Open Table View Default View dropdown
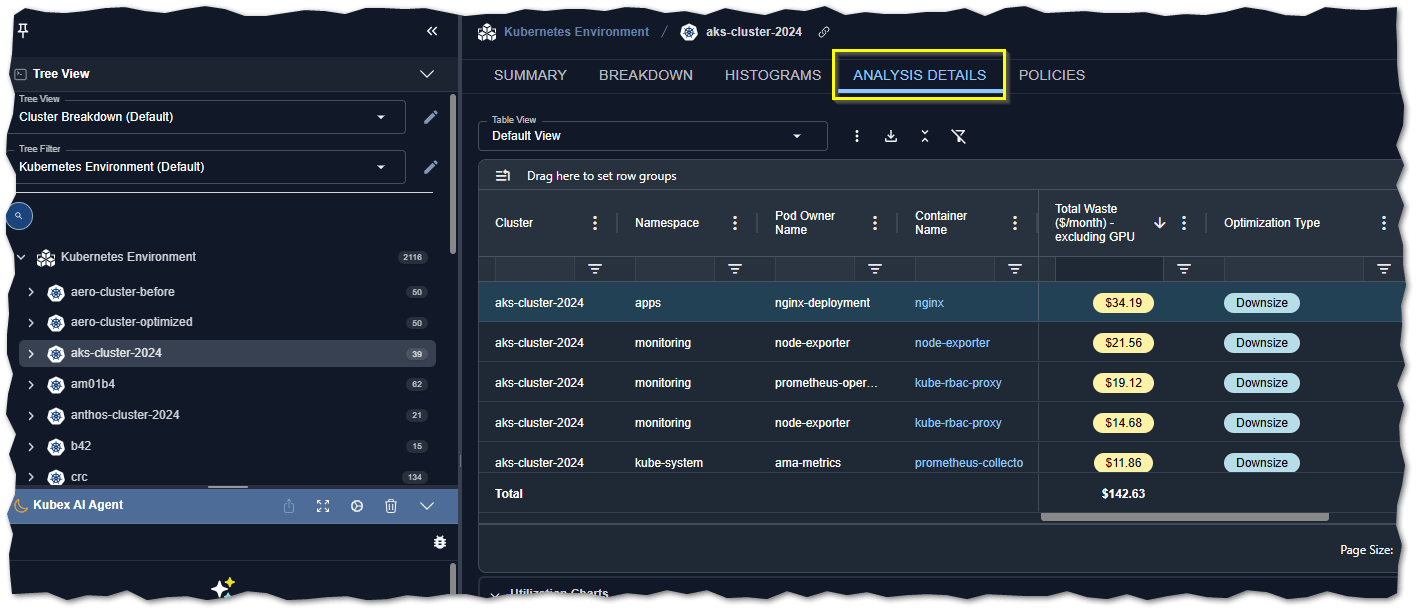 pyautogui.click(x=653, y=136)
